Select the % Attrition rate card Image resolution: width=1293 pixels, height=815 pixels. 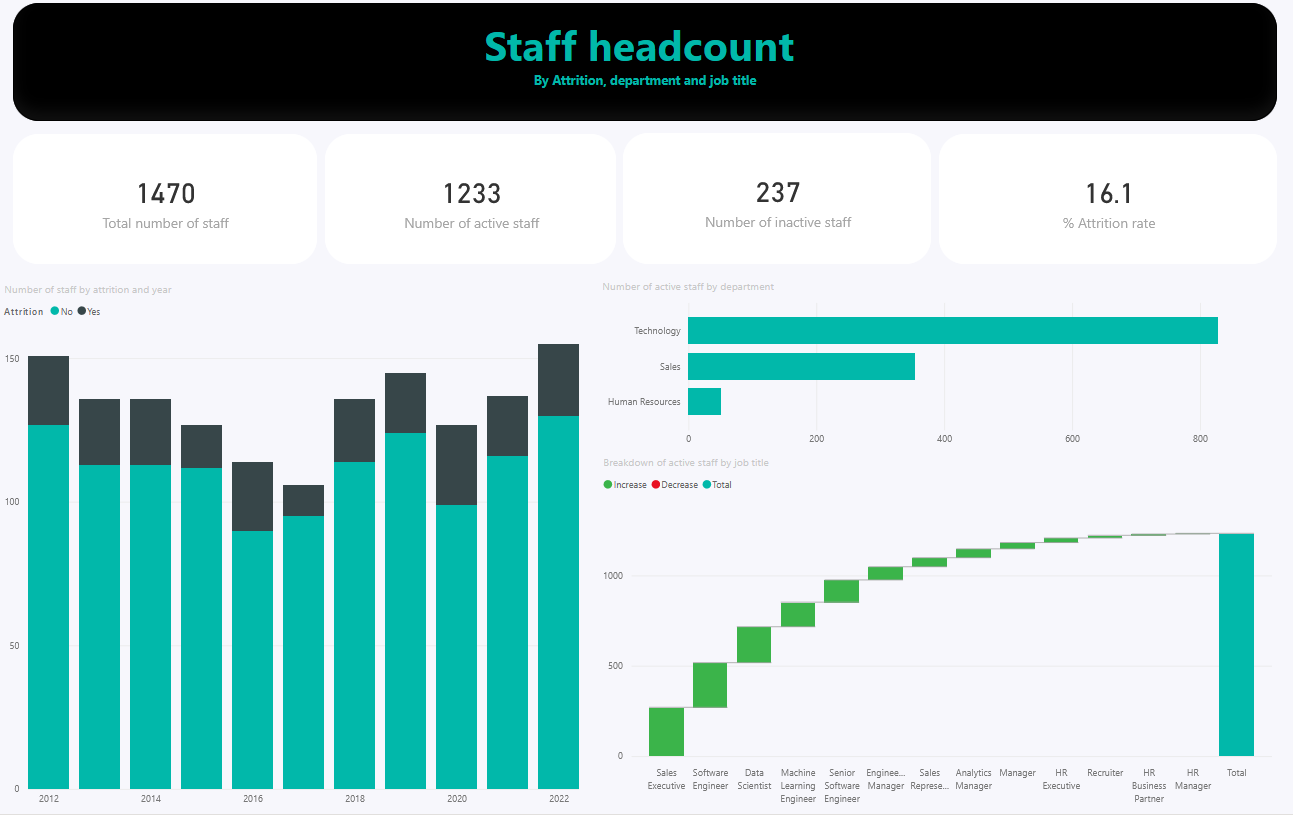click(x=1108, y=200)
